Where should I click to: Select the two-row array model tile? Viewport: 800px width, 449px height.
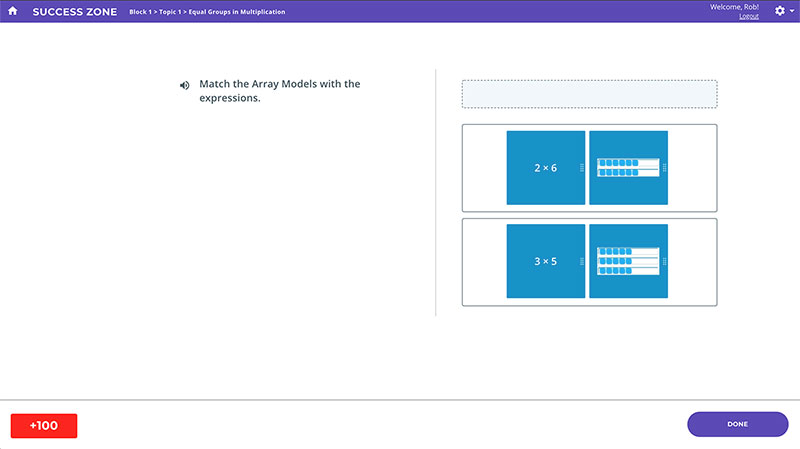click(629, 168)
